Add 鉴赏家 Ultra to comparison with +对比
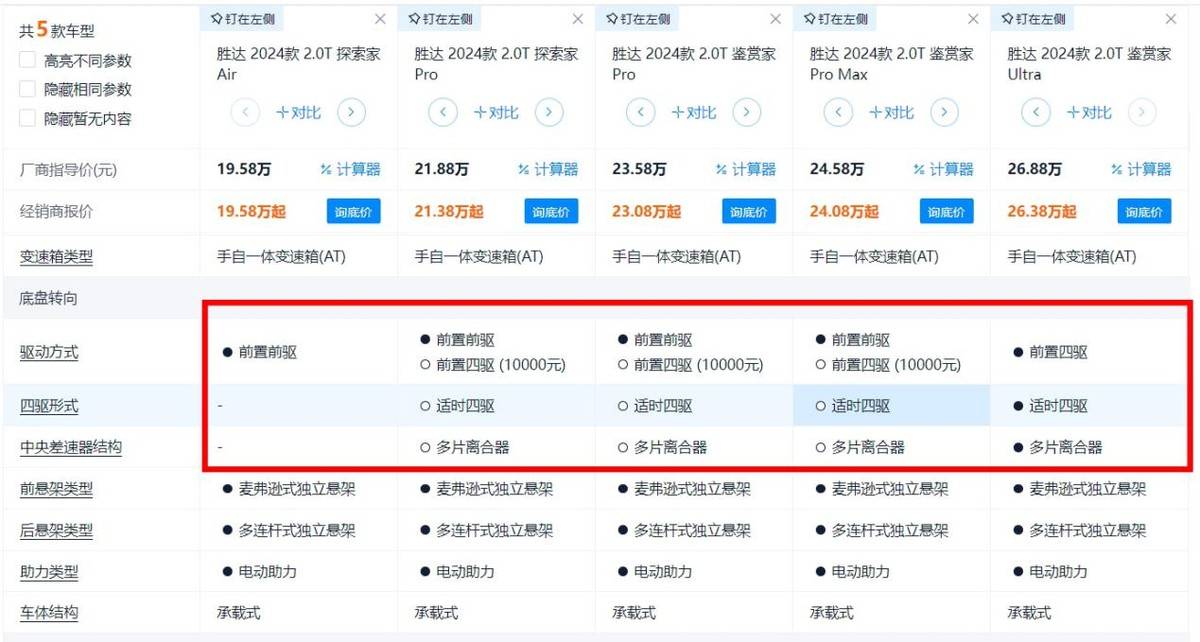Viewport: 1200px width, 642px height. 1090,113
